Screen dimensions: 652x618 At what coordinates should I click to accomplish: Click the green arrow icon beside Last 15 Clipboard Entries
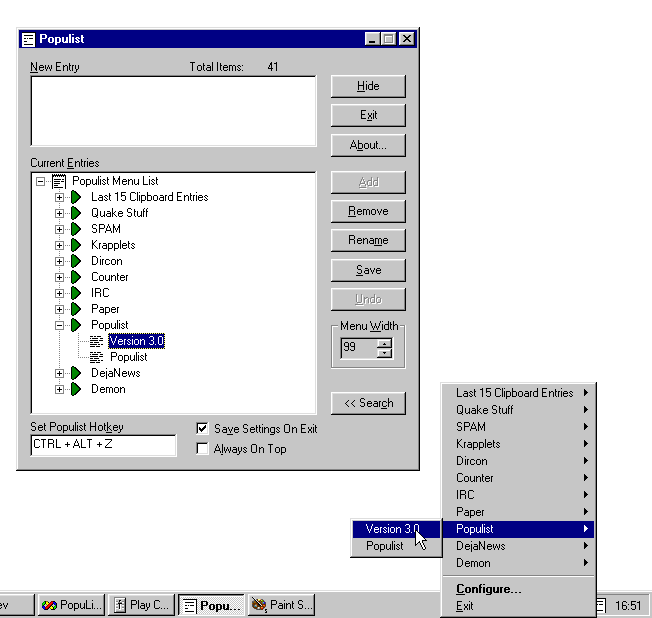pyautogui.click(x=76, y=197)
